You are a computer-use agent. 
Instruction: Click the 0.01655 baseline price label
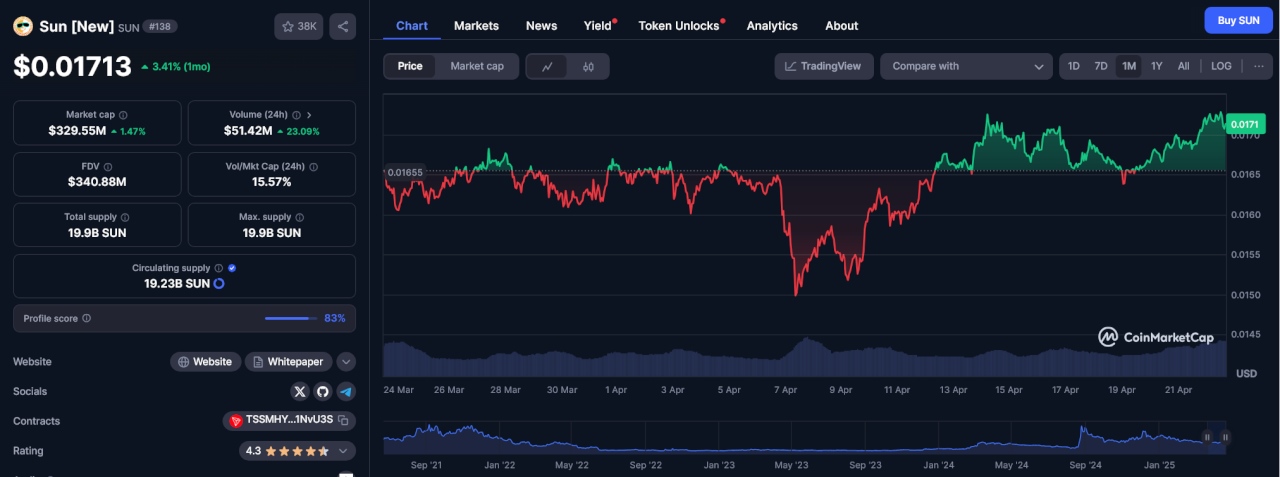405,172
